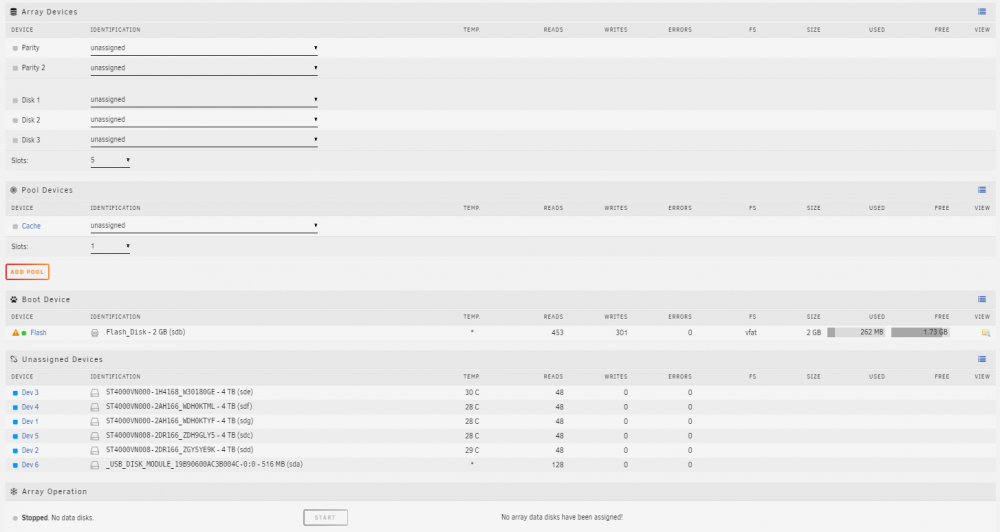Click the Array Devices header icon
This screenshot has width=1000, height=532.
click(13, 11)
